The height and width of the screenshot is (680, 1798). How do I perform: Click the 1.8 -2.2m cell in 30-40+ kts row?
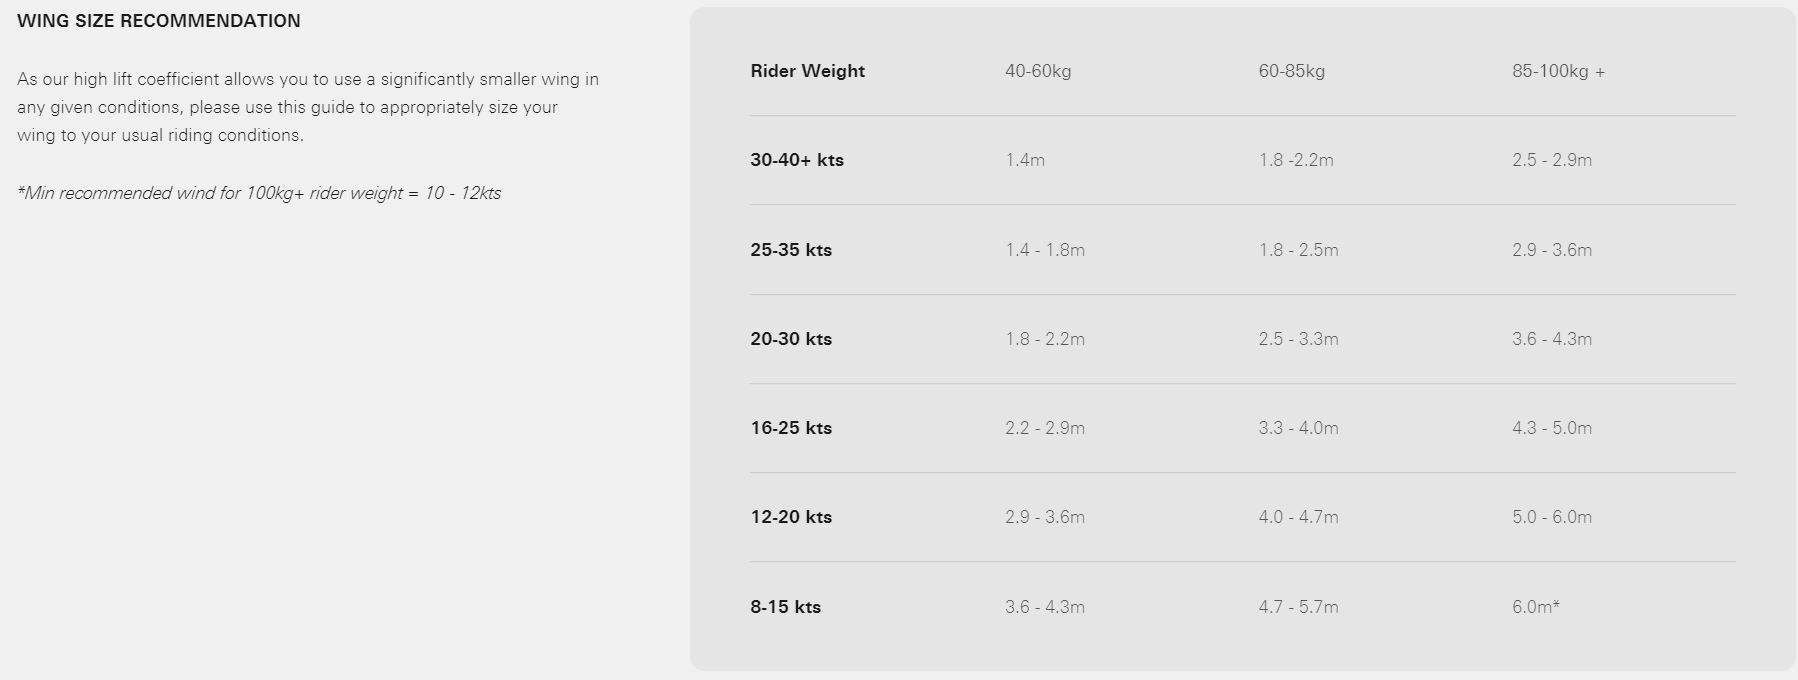point(1295,160)
